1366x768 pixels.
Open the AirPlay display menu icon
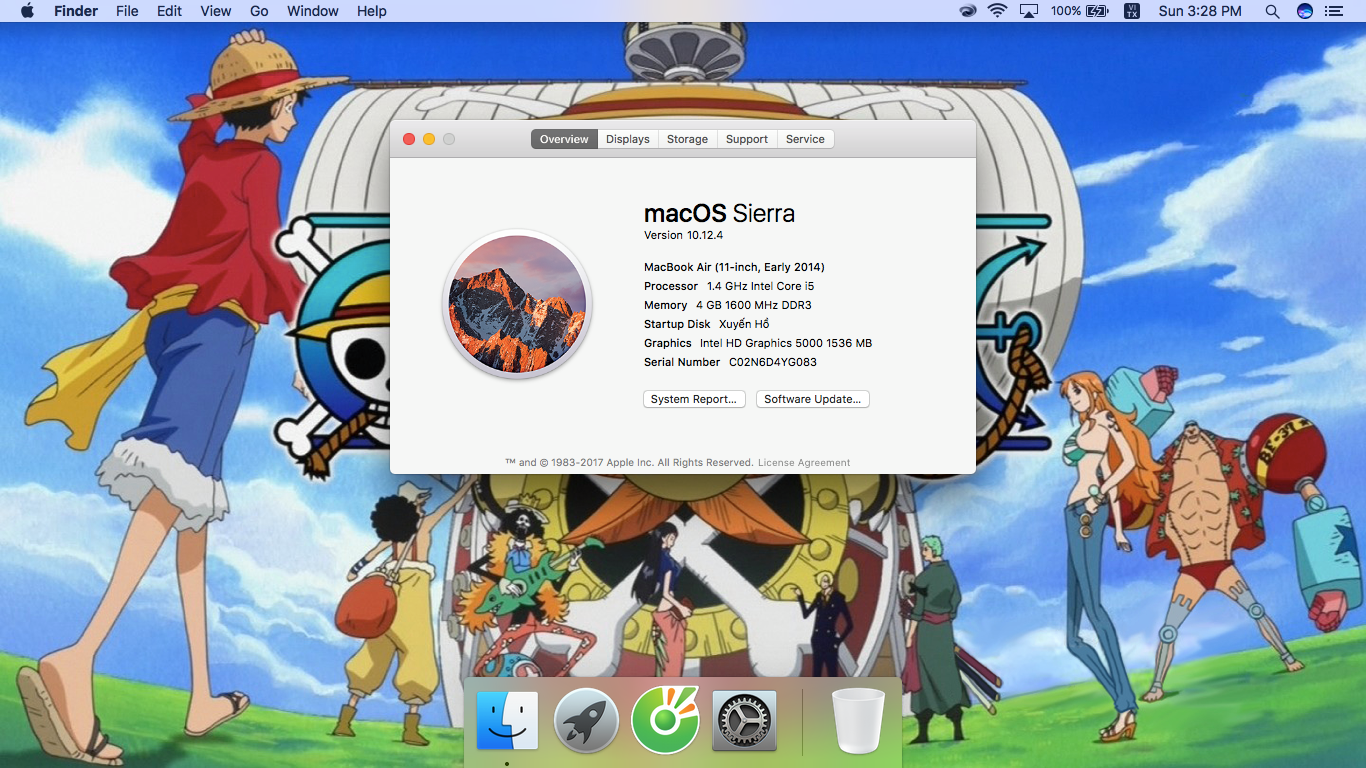1029,11
